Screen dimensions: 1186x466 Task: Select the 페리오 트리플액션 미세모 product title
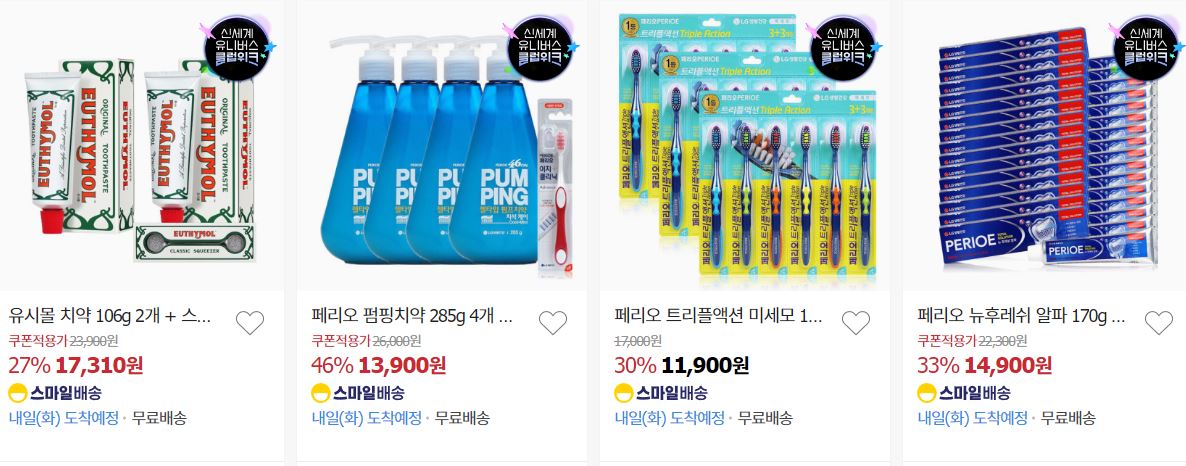pyautogui.click(x=719, y=315)
